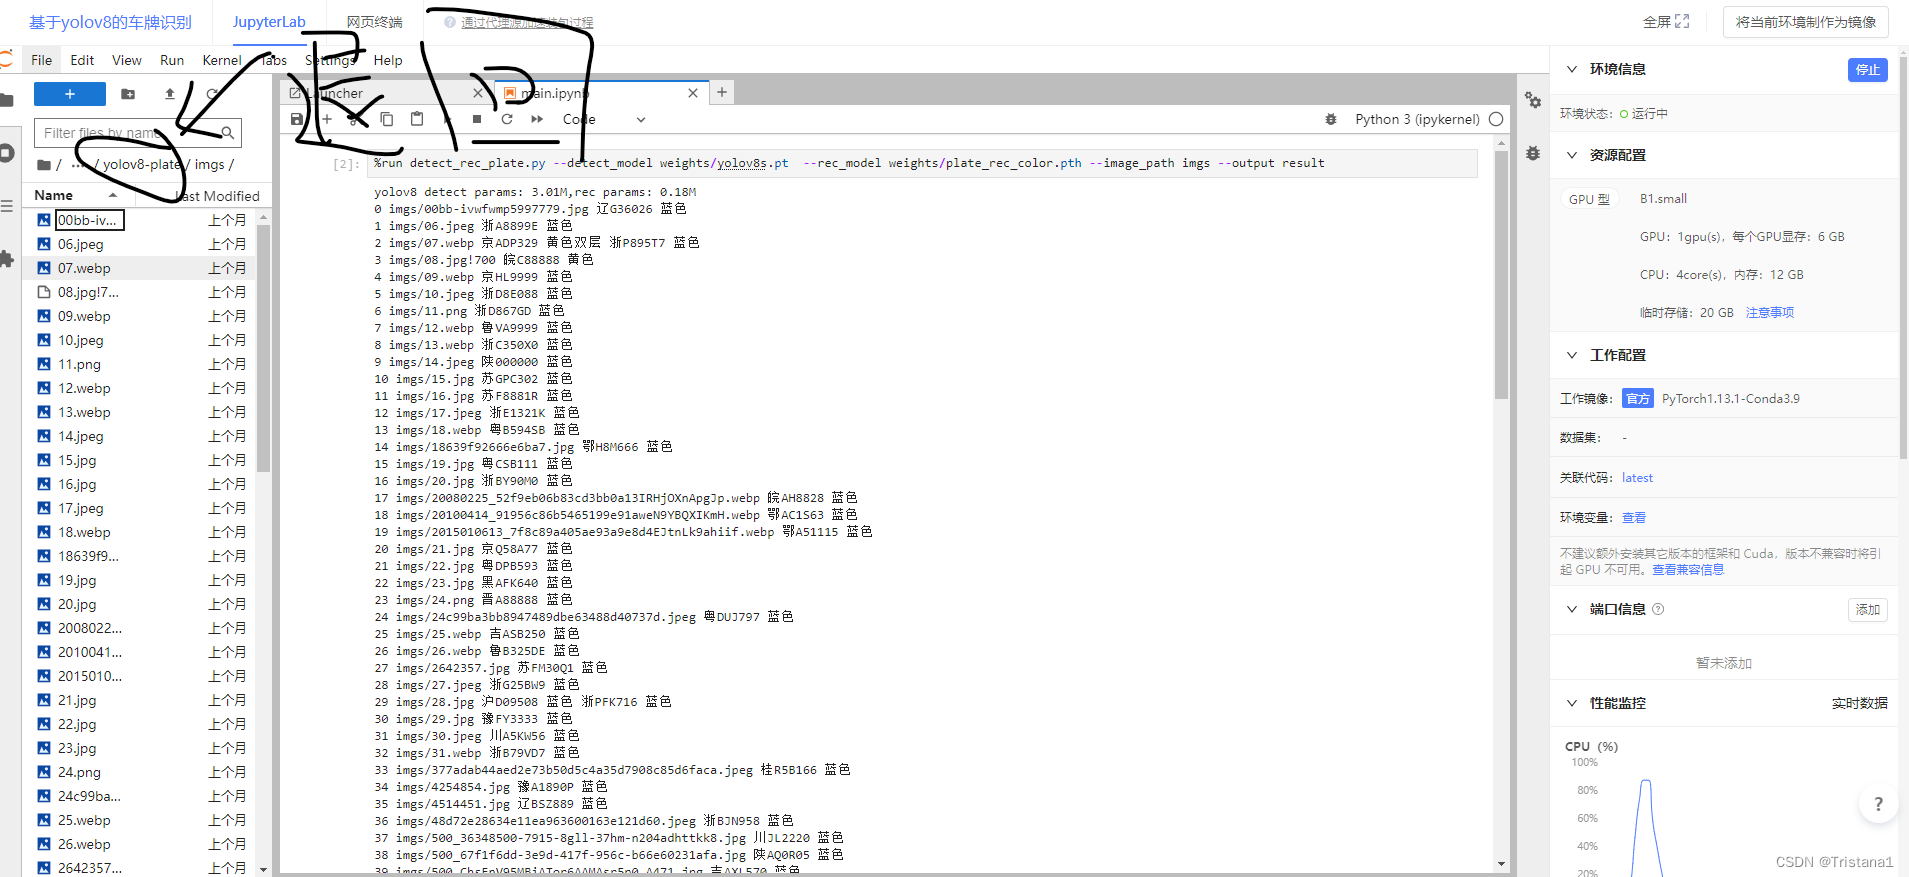This screenshot has width=1909, height=877.
Task: Click the notebook vertical scrollbar
Action: tap(1501, 276)
